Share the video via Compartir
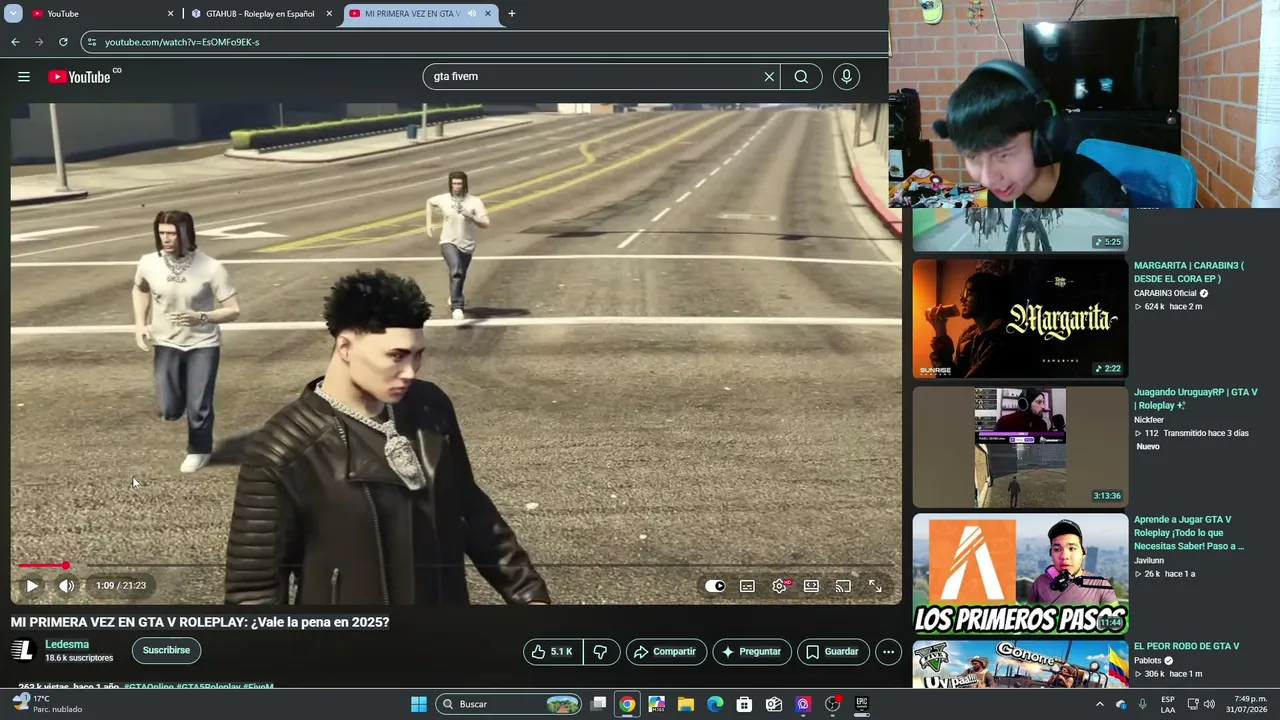 [666, 652]
